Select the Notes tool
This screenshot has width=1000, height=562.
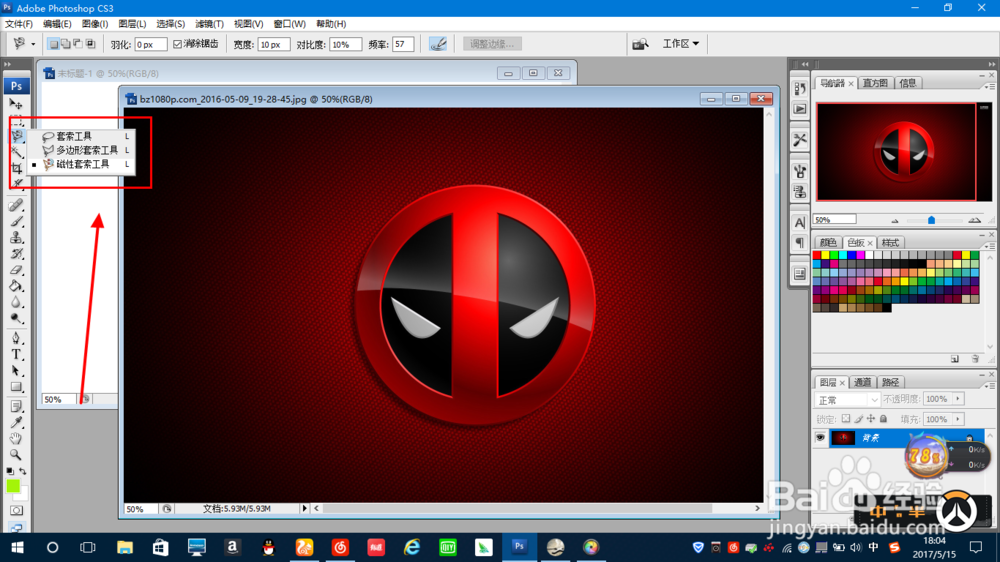point(17,406)
